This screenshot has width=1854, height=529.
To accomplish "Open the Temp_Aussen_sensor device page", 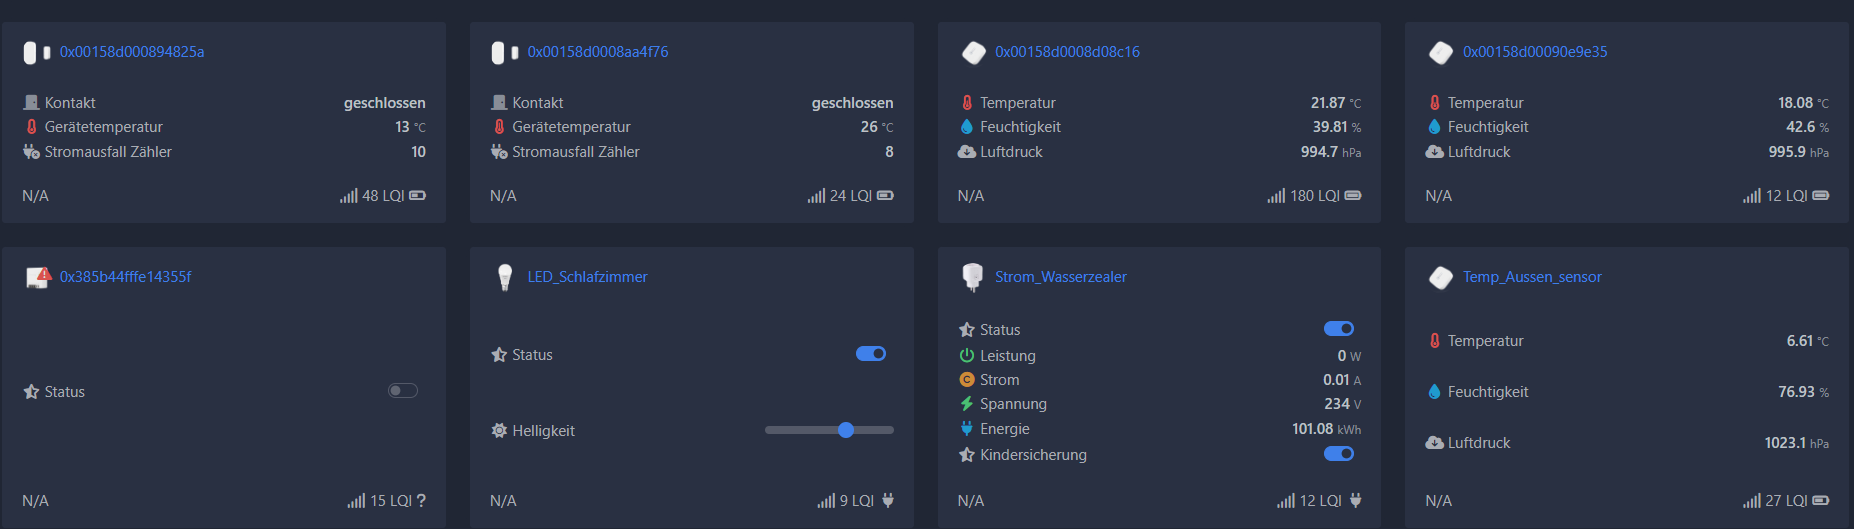I will [1532, 277].
